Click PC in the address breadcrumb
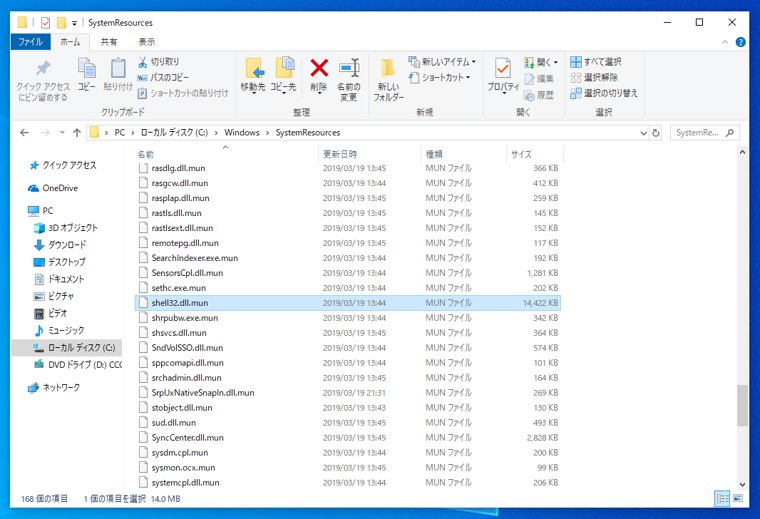 120,133
